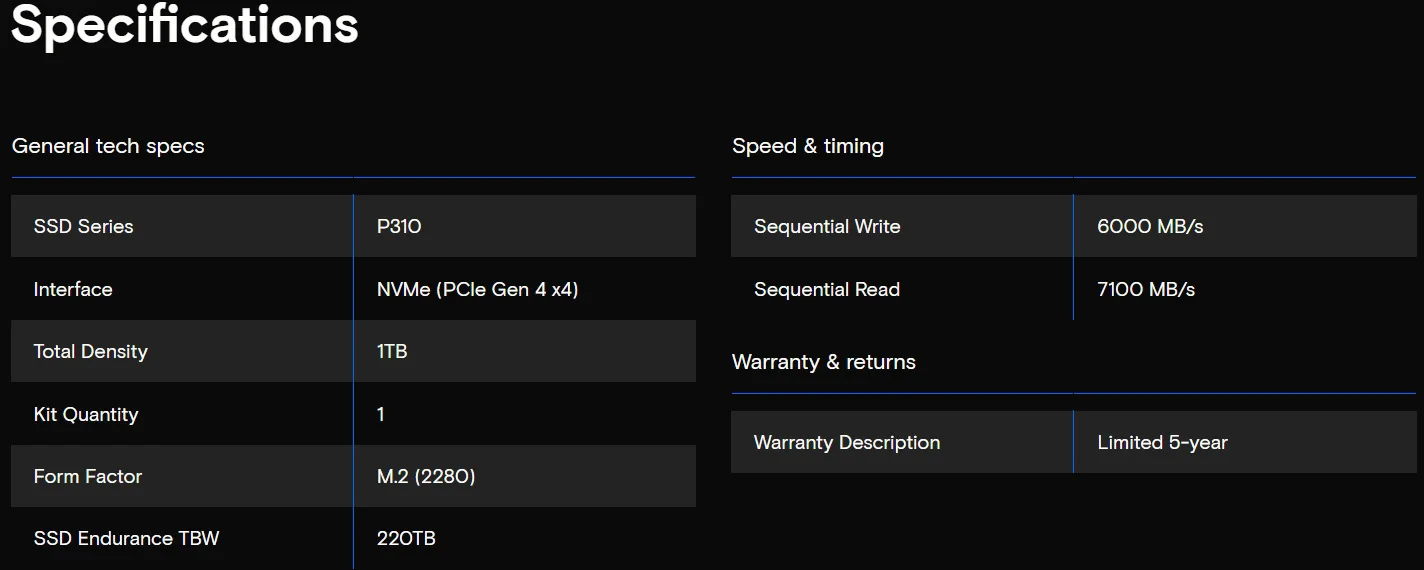
Task: Select the 6000 MB/s write speed
Action: (1150, 226)
